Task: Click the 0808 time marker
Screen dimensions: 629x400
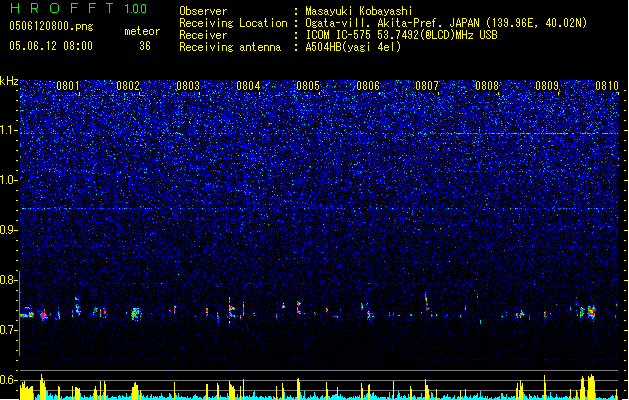Action: point(487,86)
